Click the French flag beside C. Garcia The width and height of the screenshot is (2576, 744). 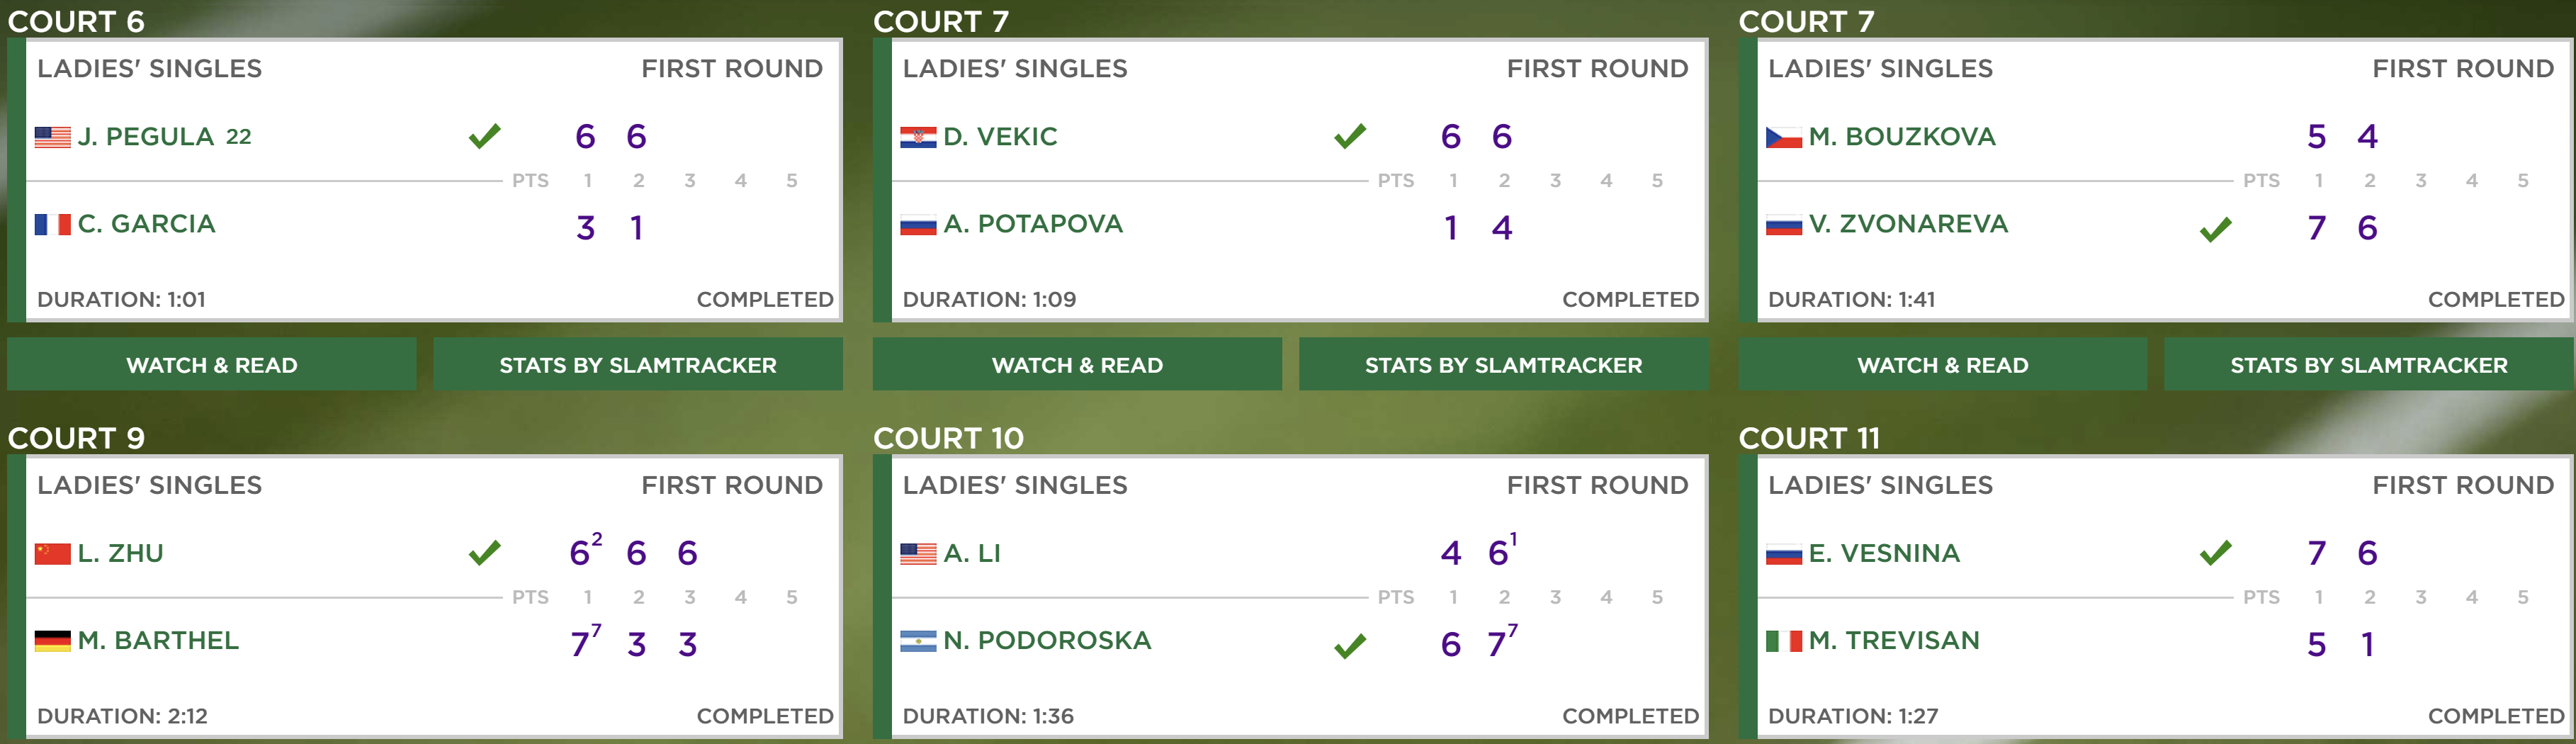click(x=52, y=224)
